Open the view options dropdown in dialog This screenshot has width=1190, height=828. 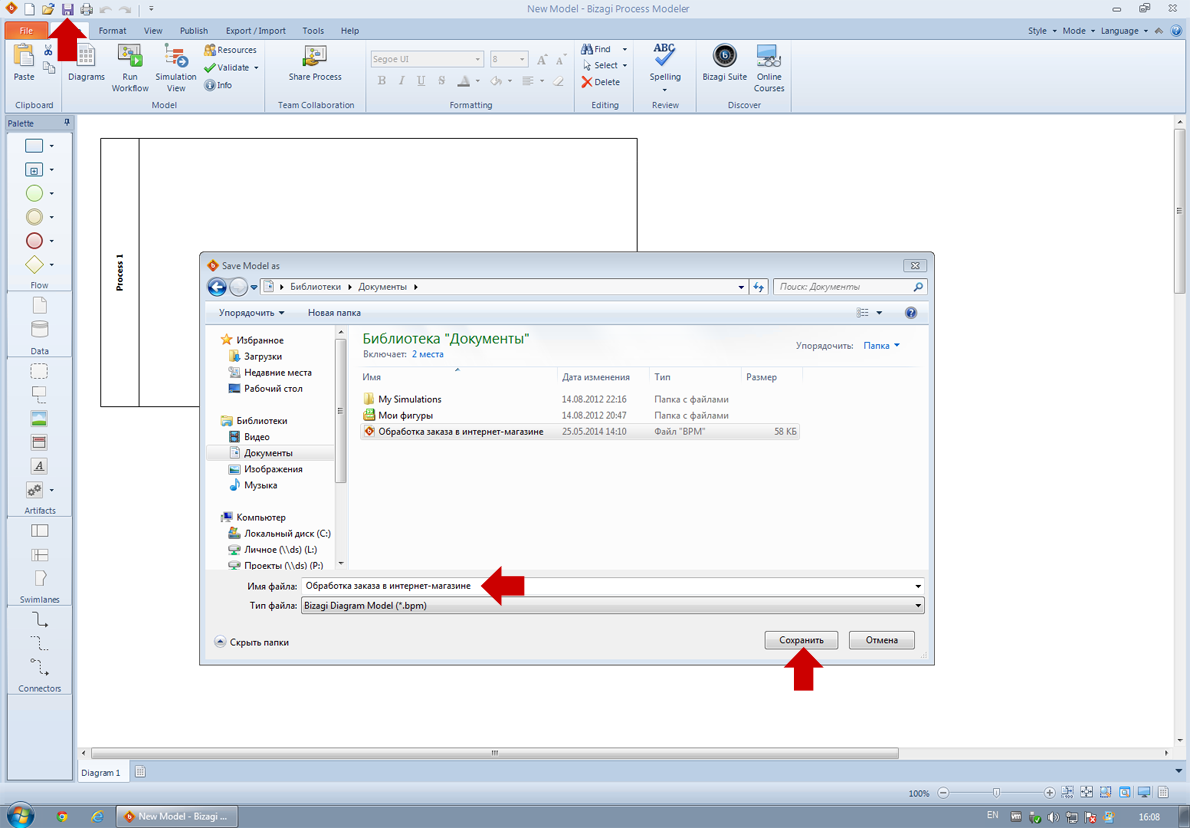(x=880, y=313)
